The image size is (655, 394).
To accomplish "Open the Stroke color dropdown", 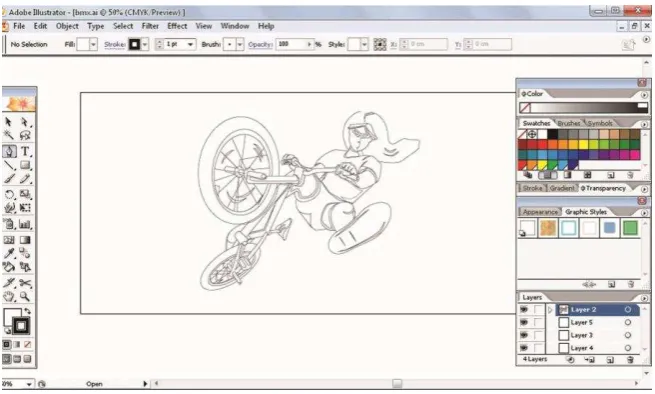I will [x=145, y=44].
